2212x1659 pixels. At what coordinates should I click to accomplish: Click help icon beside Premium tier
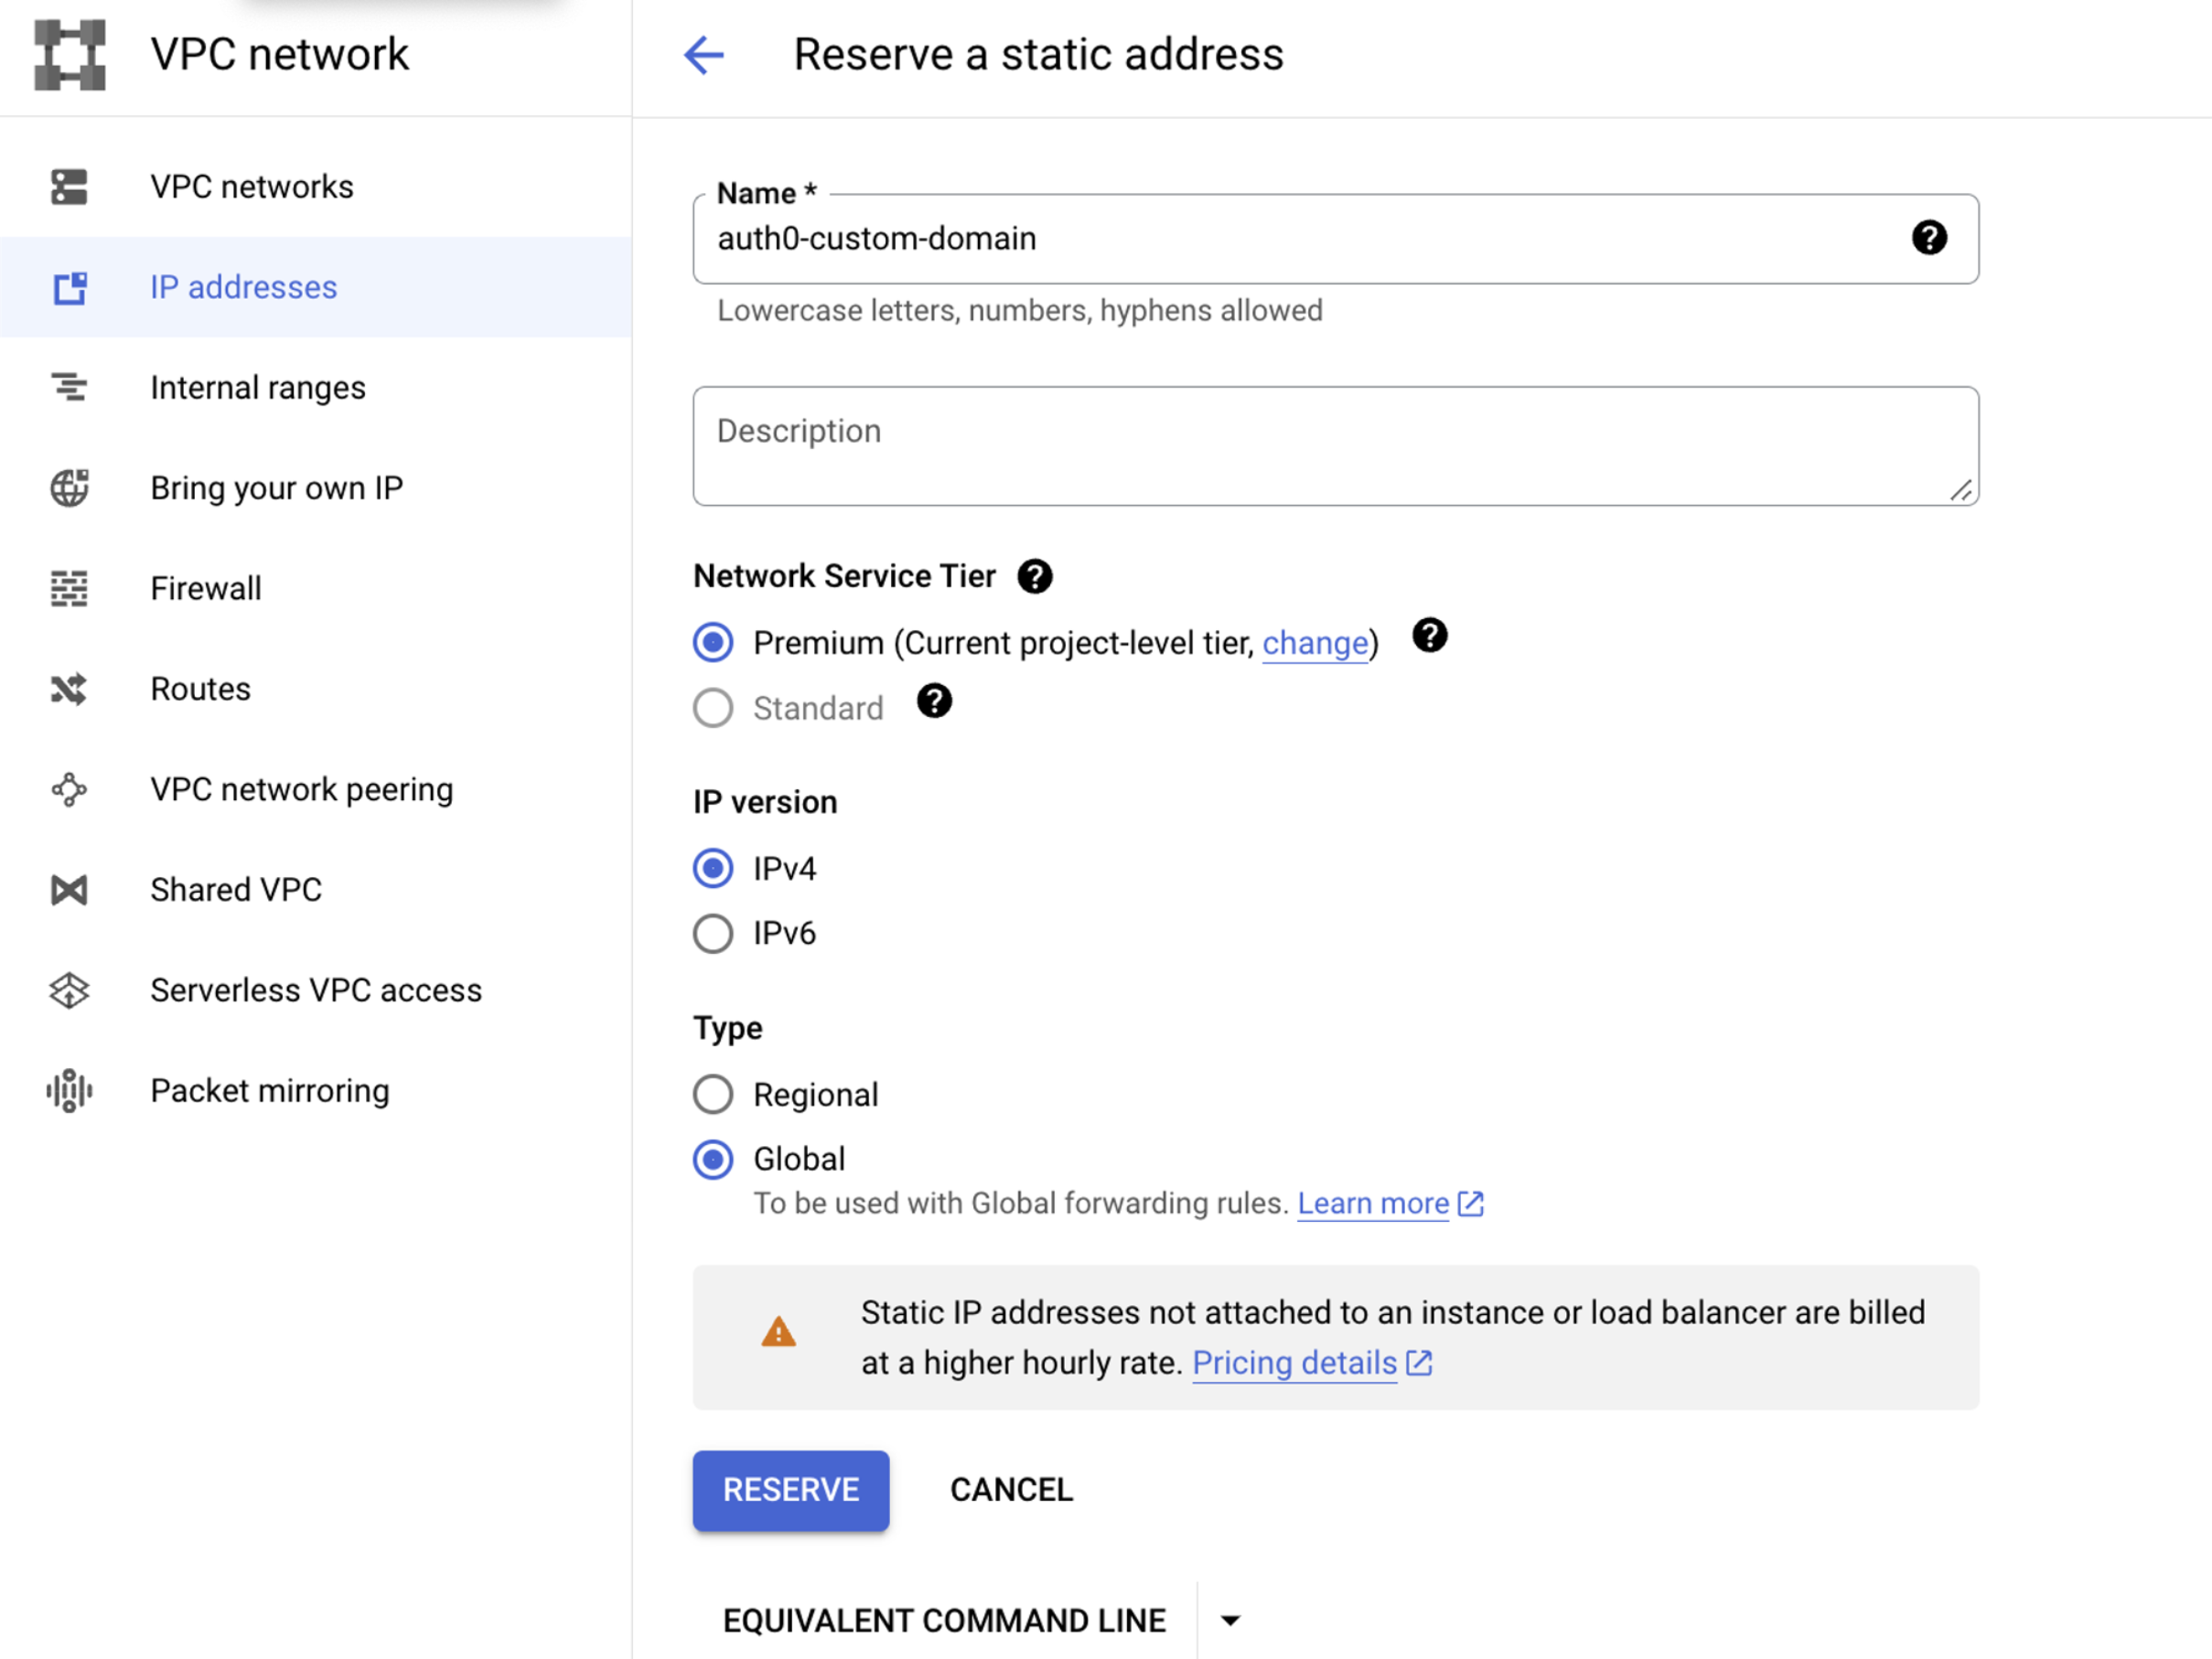coord(1429,636)
